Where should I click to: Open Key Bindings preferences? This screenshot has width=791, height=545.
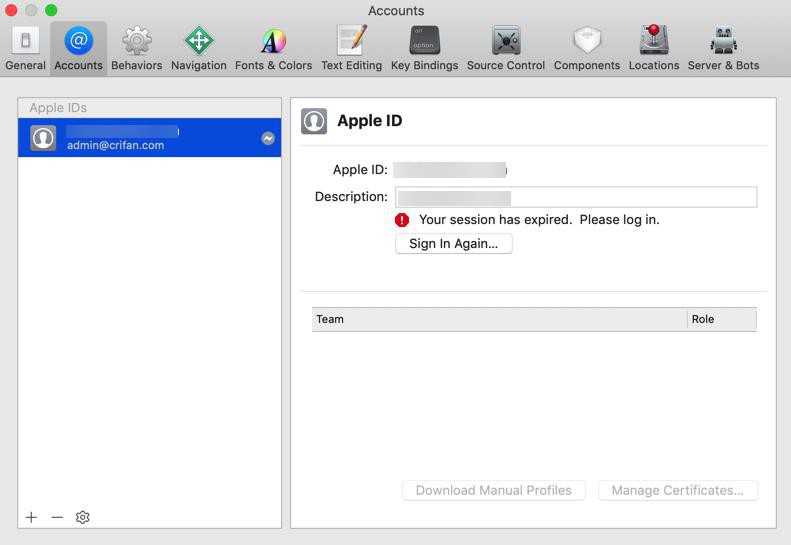click(x=424, y=49)
